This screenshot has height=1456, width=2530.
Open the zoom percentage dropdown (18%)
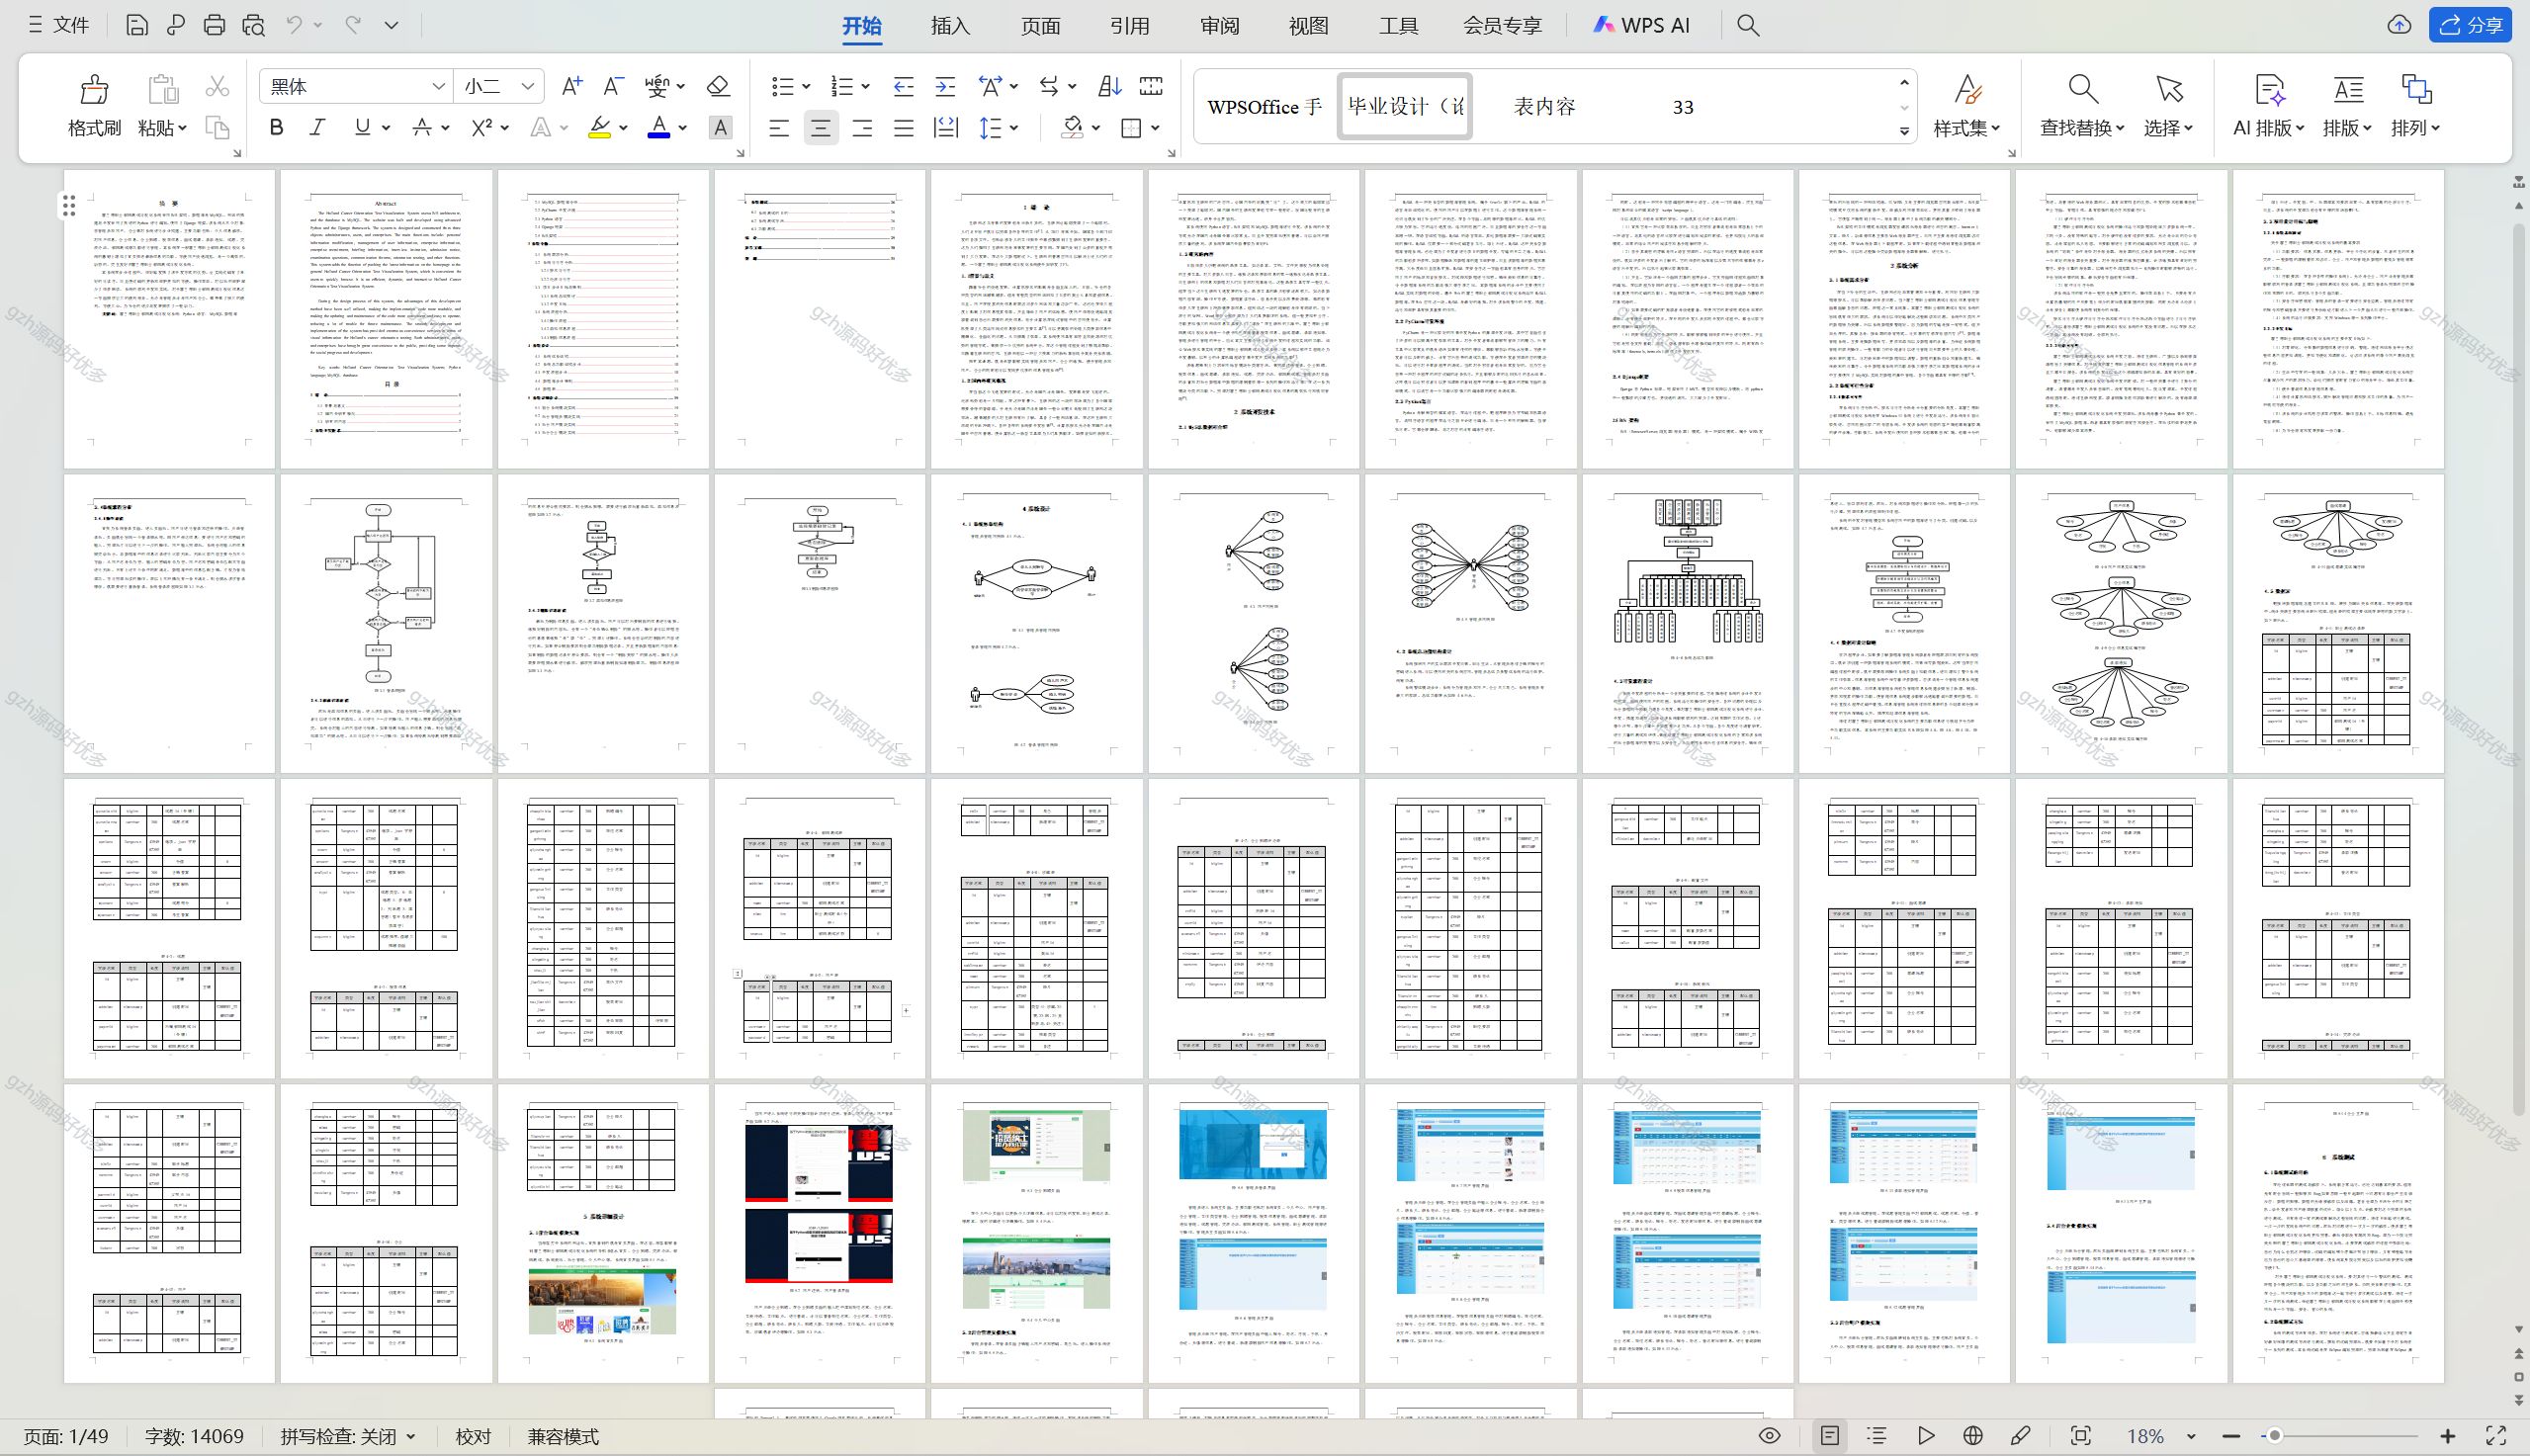pos(2191,1436)
